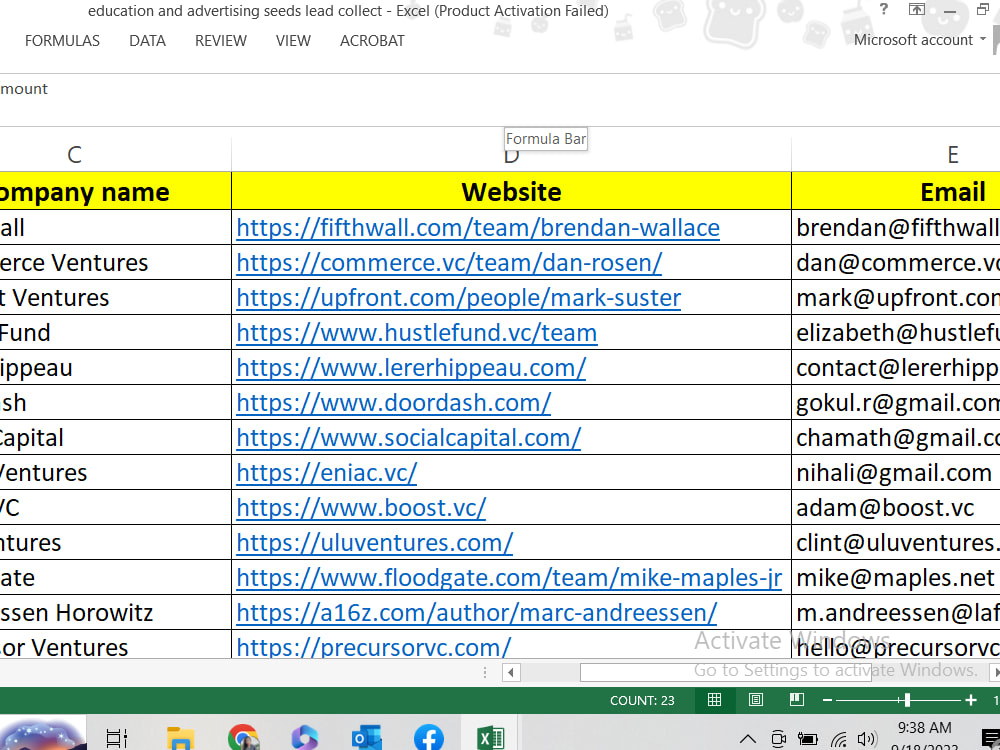Open the commerce.vc dan-rosen link
The width and height of the screenshot is (1000, 750).
click(x=449, y=263)
